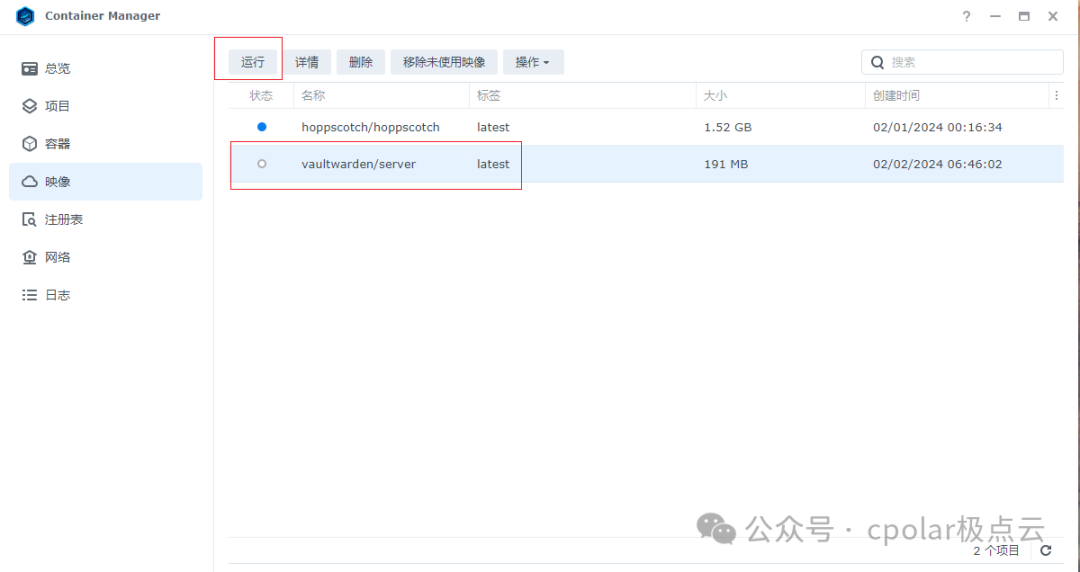Open the 日志 log section
The image size is (1080, 572).
click(x=106, y=295)
